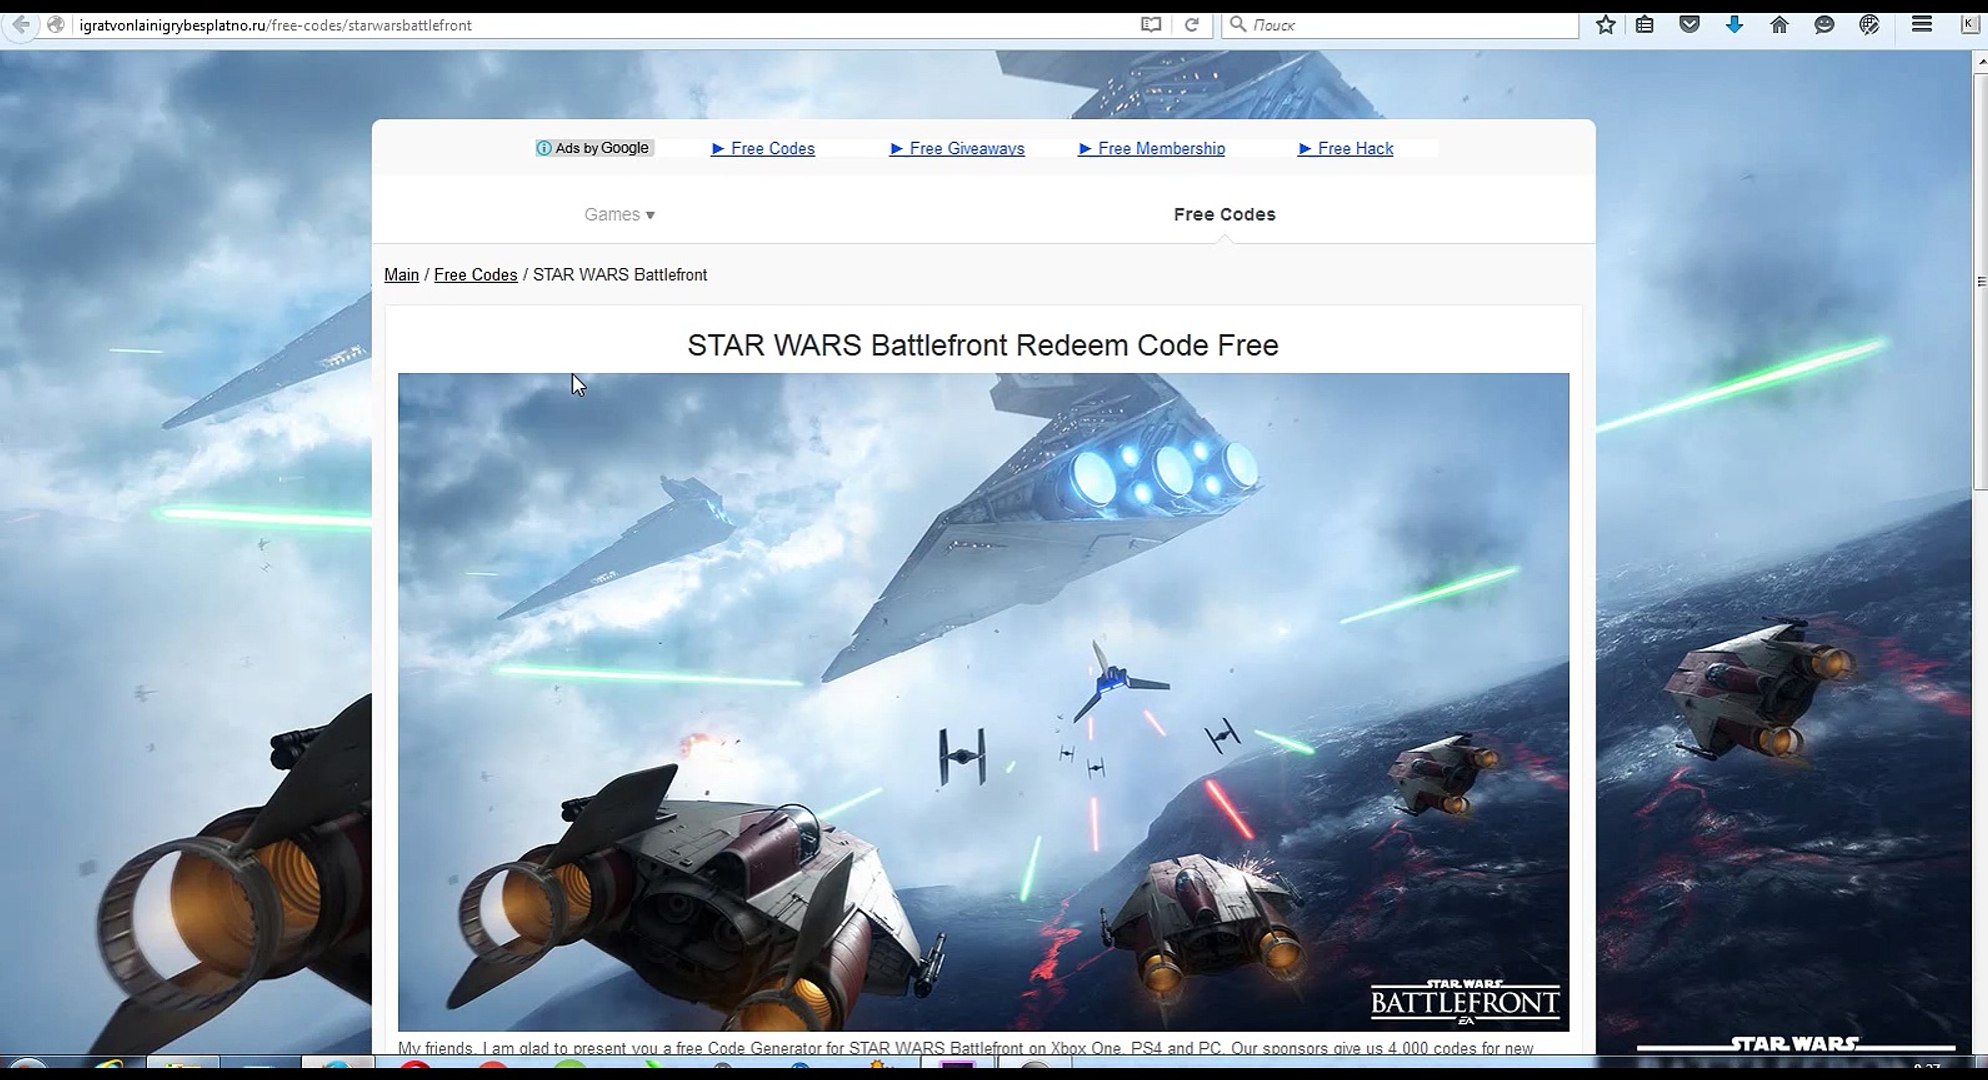Toggle Reader View book icon
1988x1080 pixels.
click(x=1151, y=25)
